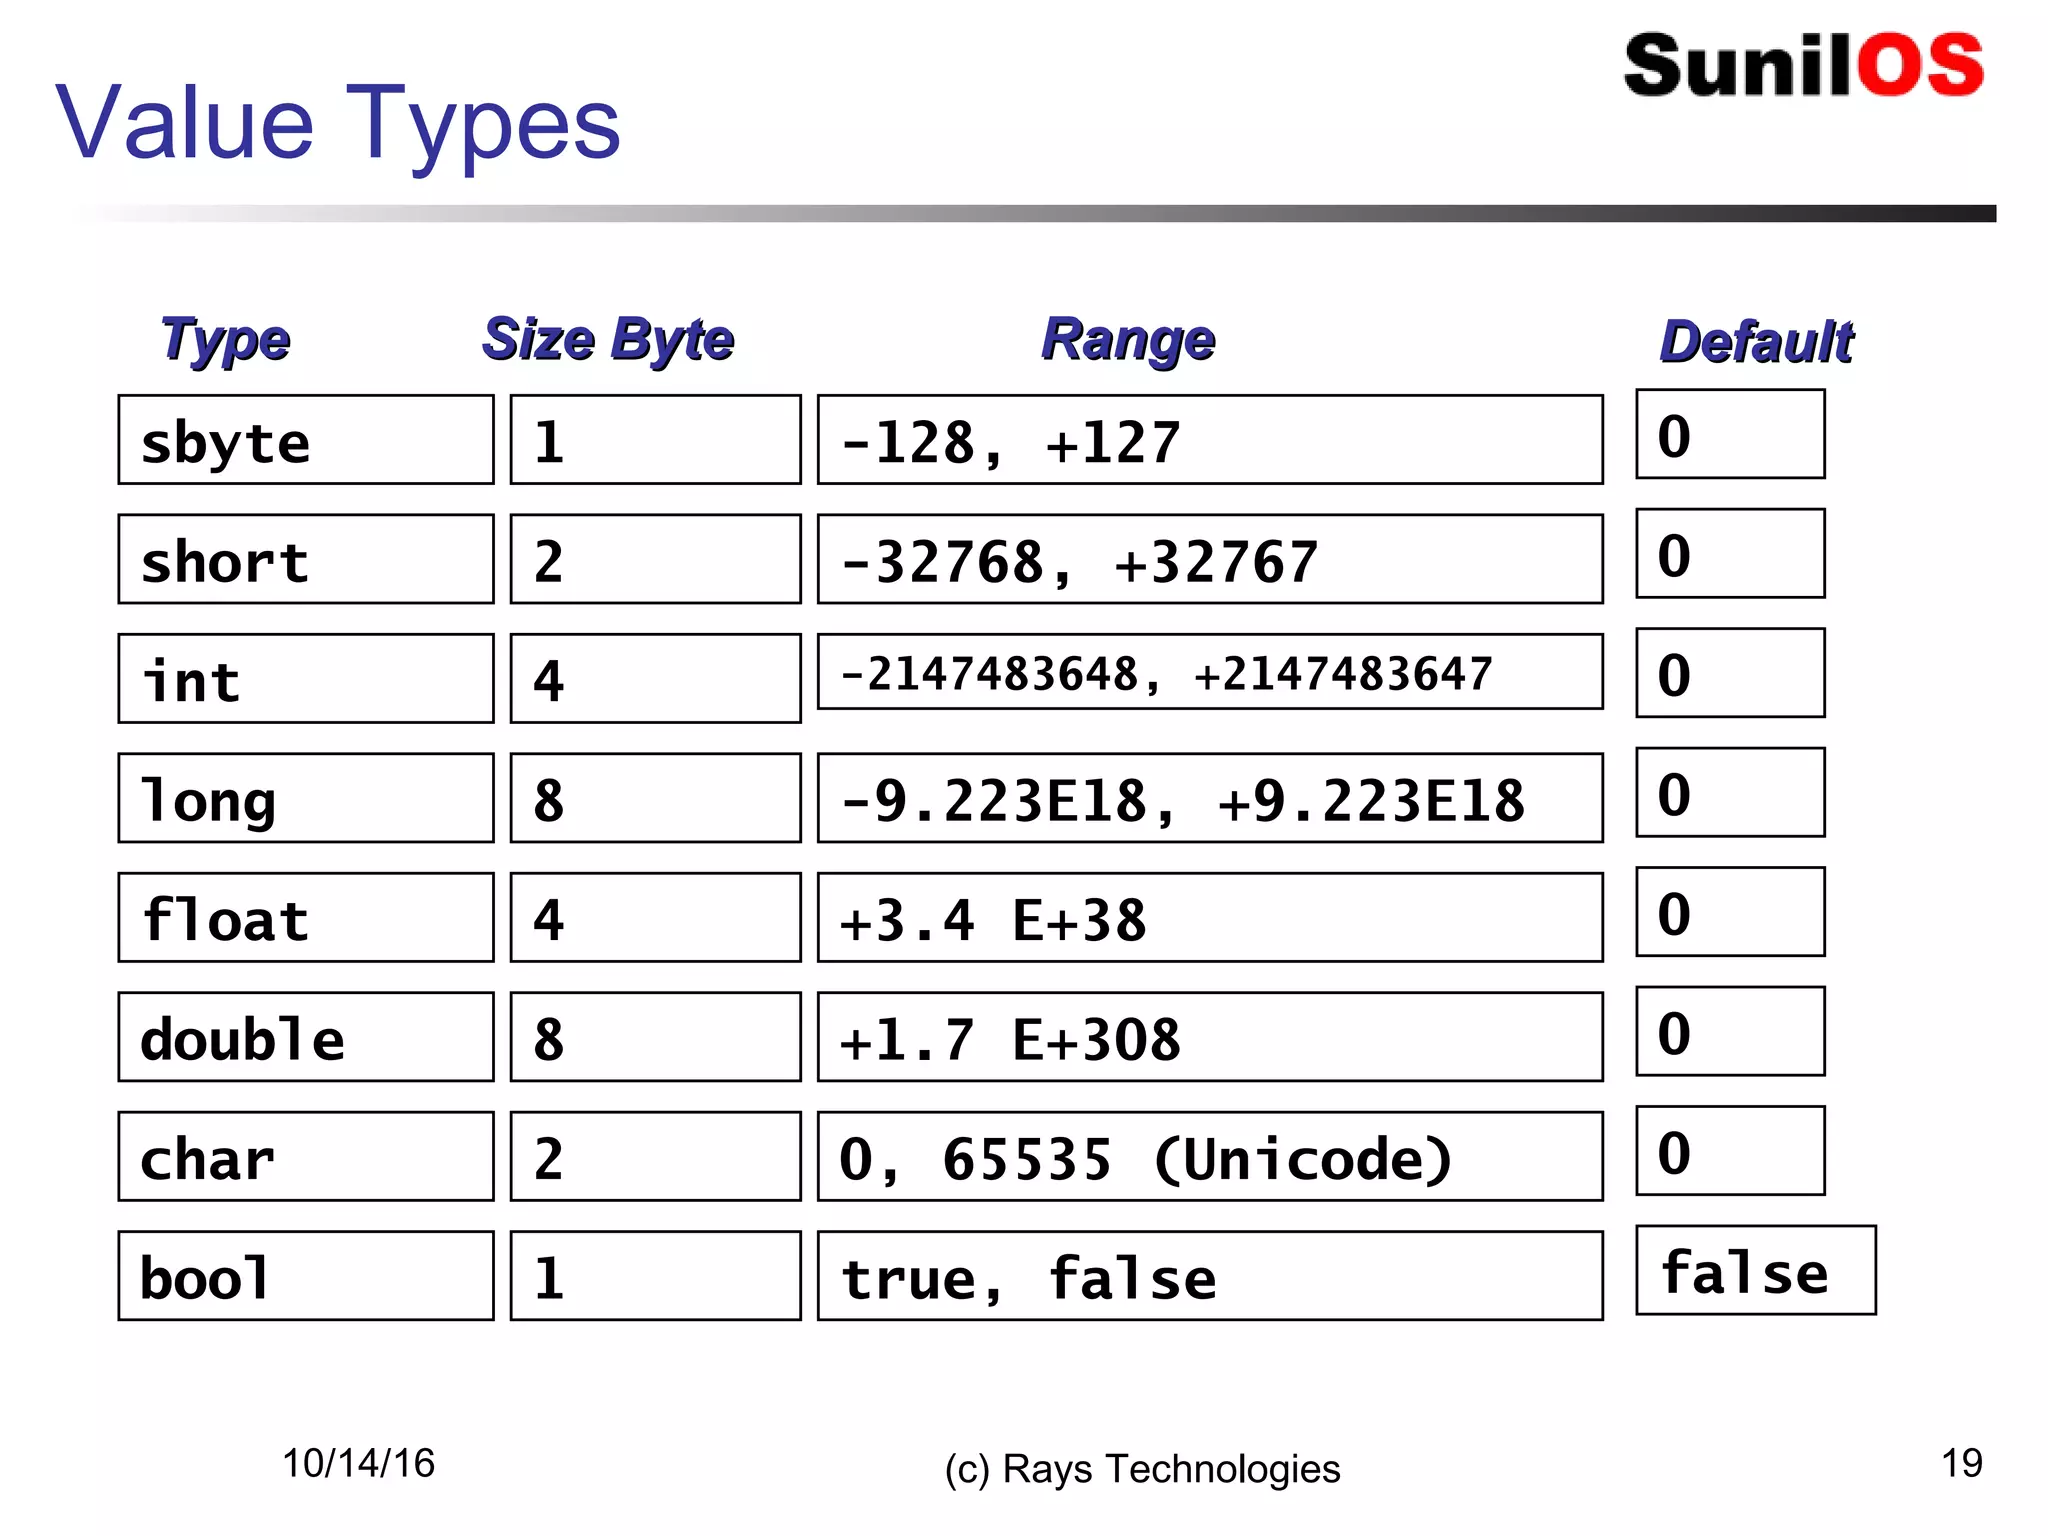Click the Rays Technologies copyright text
The height and width of the screenshot is (1536, 2048).
(x=1142, y=1469)
